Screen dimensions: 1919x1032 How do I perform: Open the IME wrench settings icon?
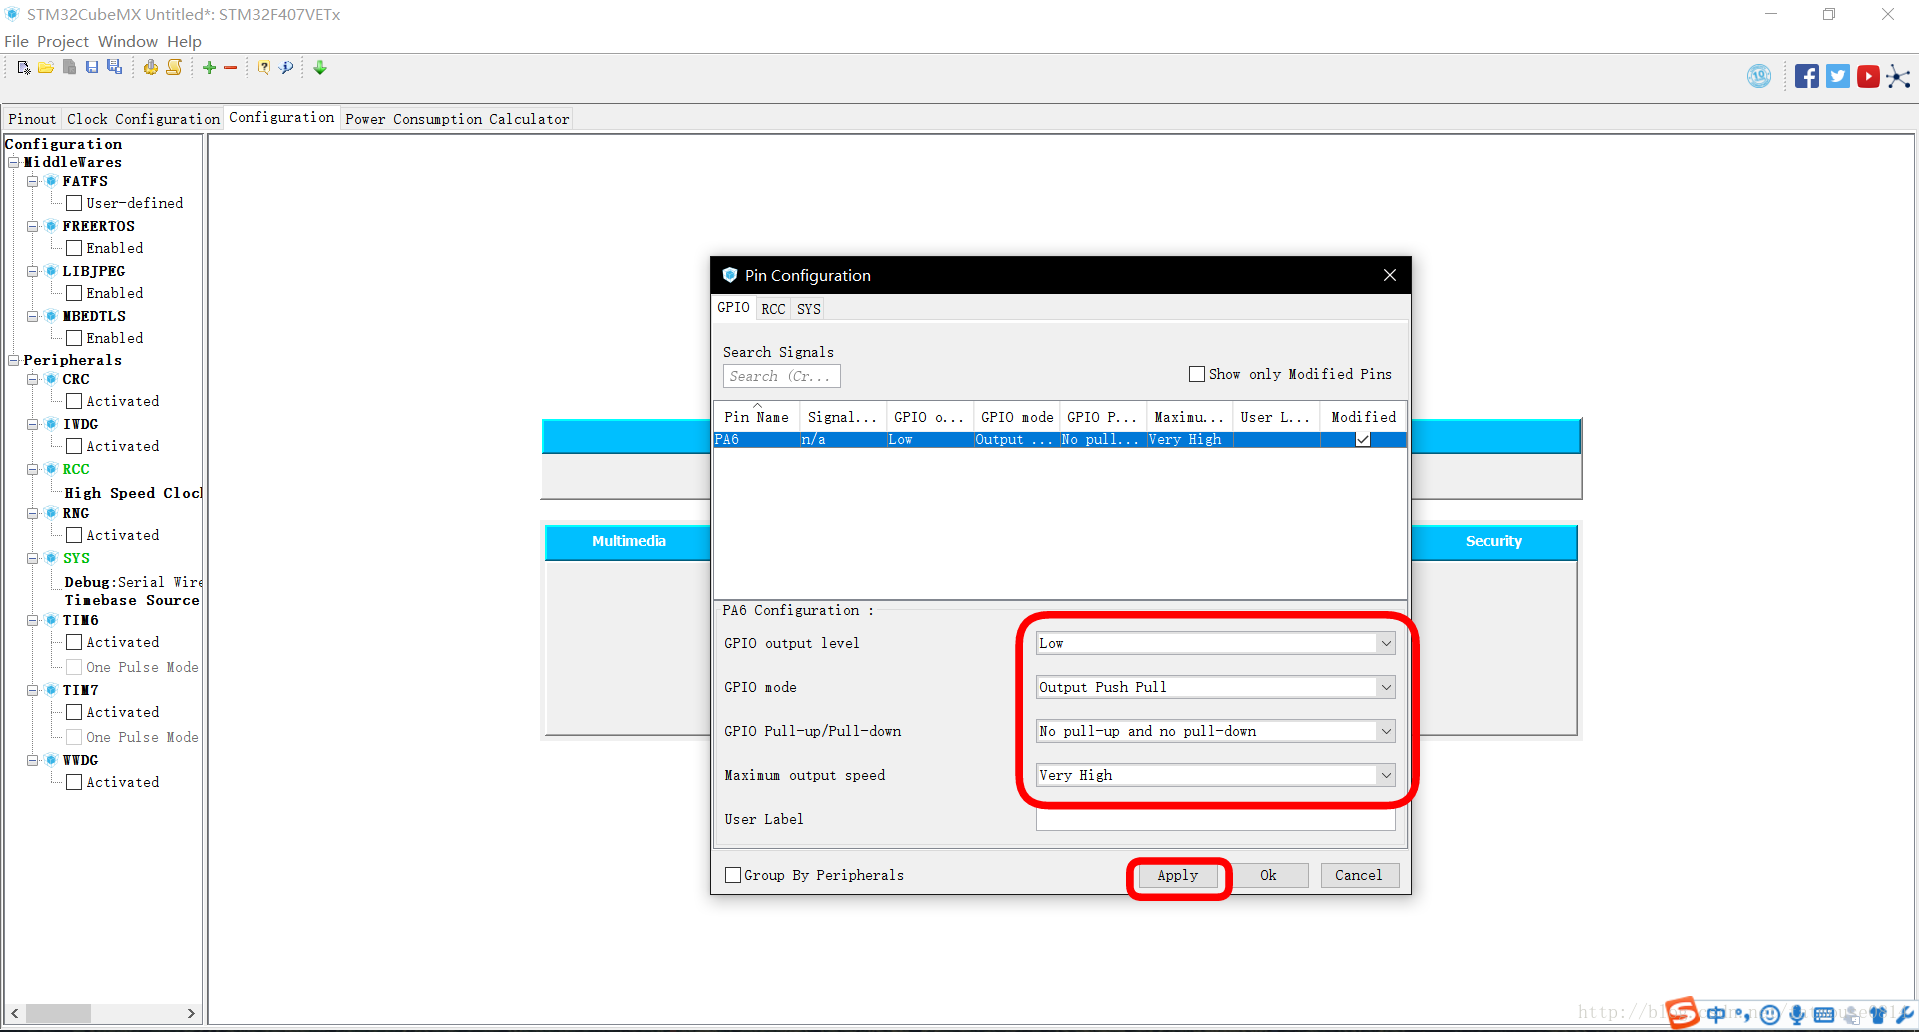[x=1904, y=1014]
